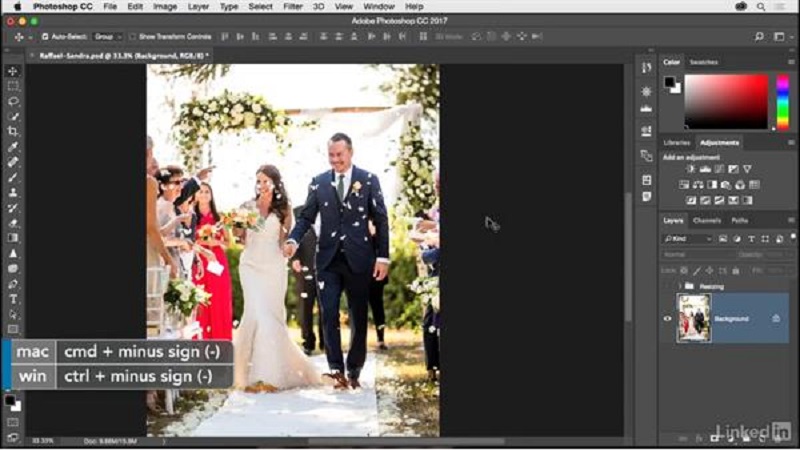Viewport: 800px width, 450px height.
Task: Expand the Resizing layer group
Action: click(681, 286)
